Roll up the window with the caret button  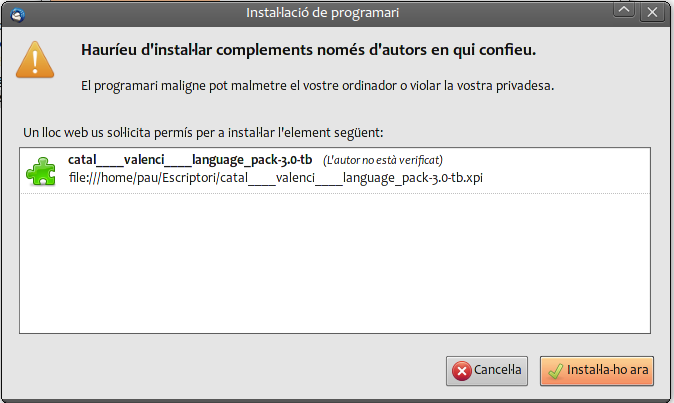pos(624,10)
